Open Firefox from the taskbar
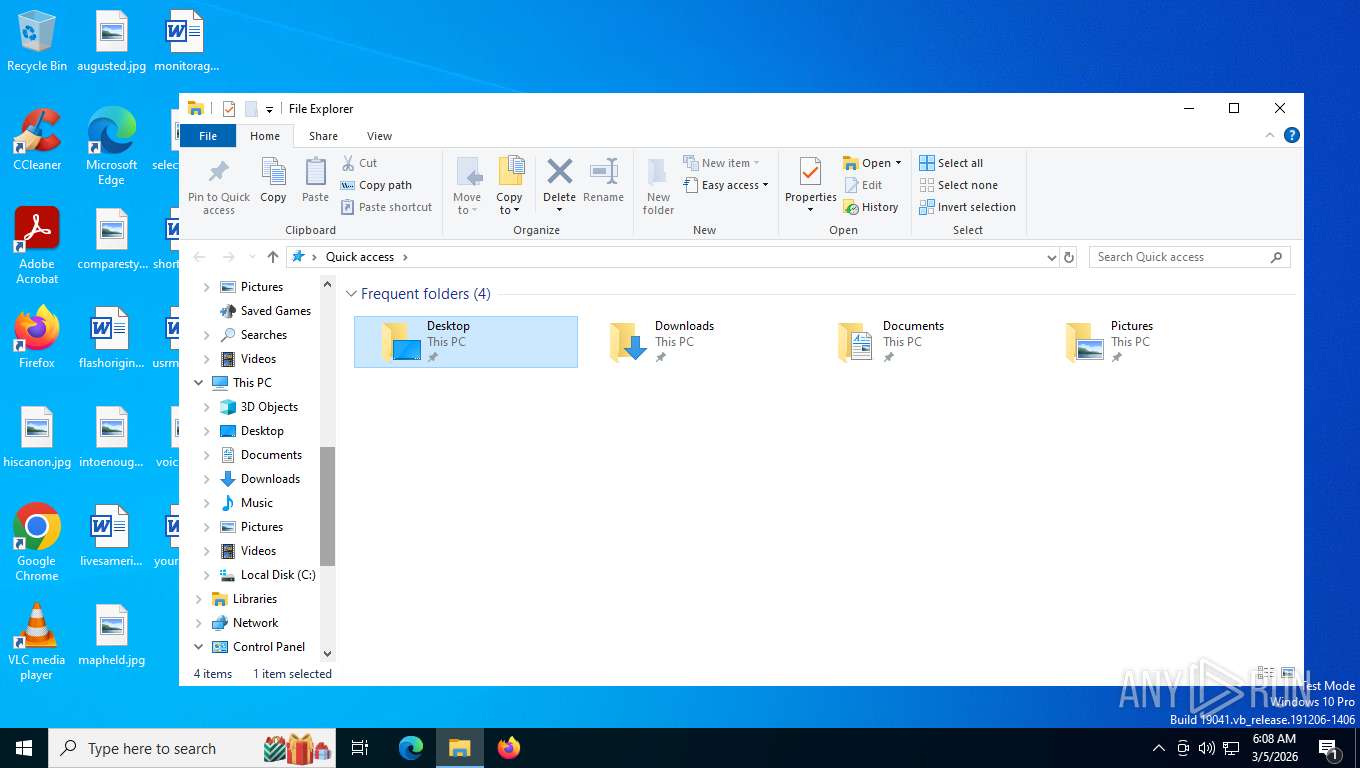The image size is (1360, 768). click(509, 748)
